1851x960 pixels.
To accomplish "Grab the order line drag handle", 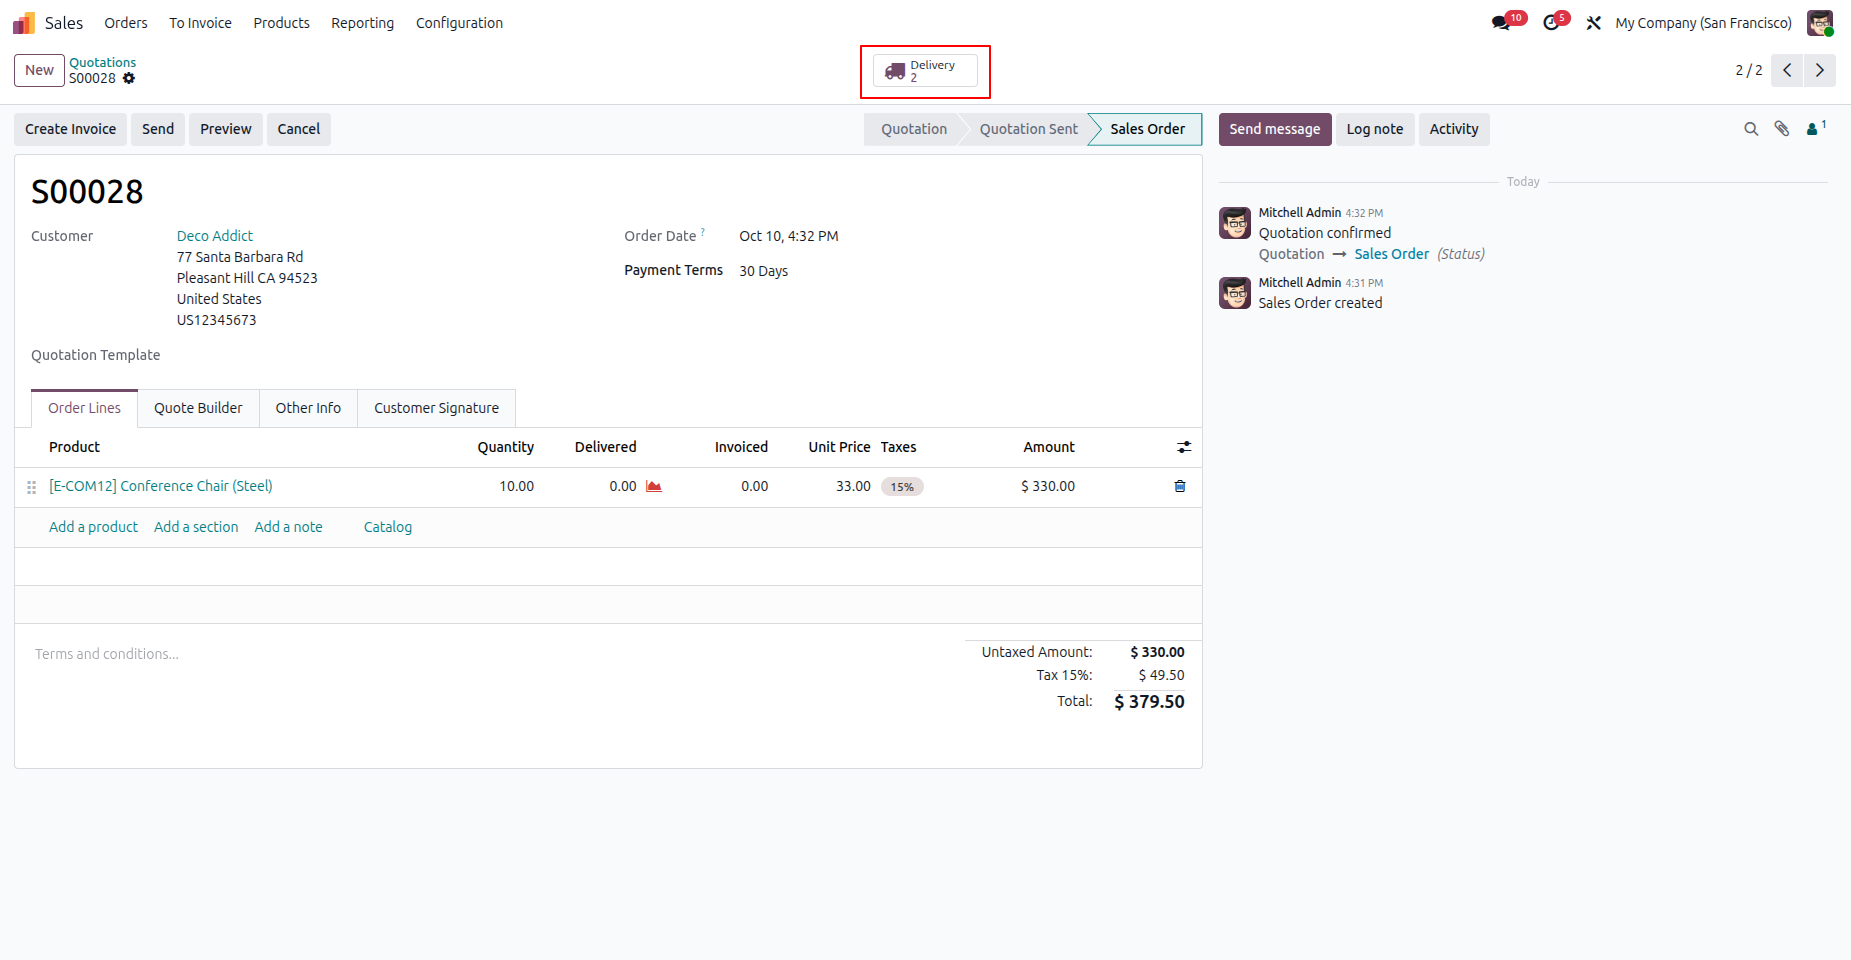I will pos(32,487).
